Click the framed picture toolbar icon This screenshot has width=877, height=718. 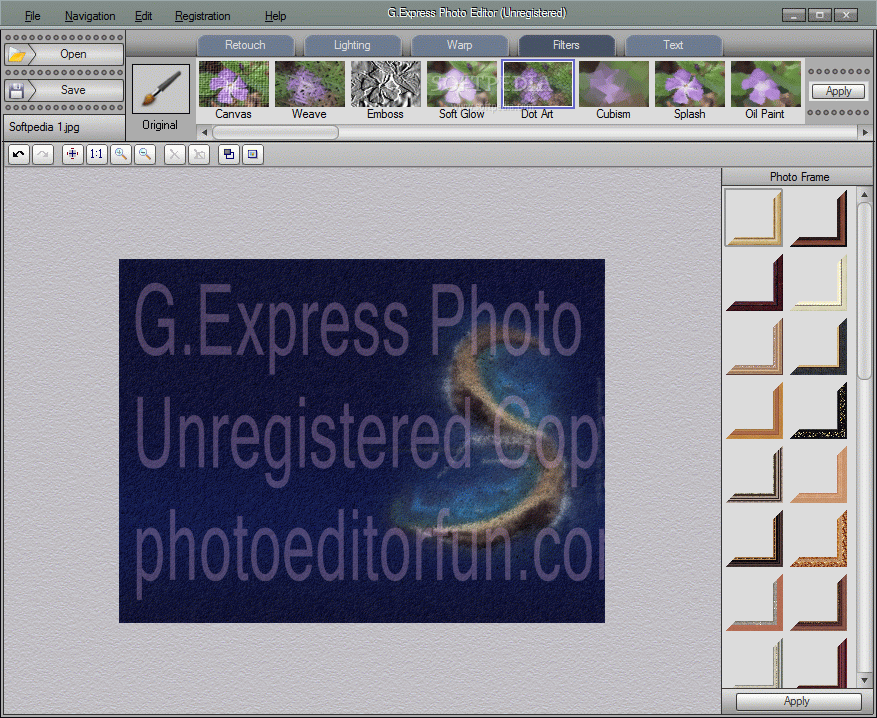[x=253, y=154]
